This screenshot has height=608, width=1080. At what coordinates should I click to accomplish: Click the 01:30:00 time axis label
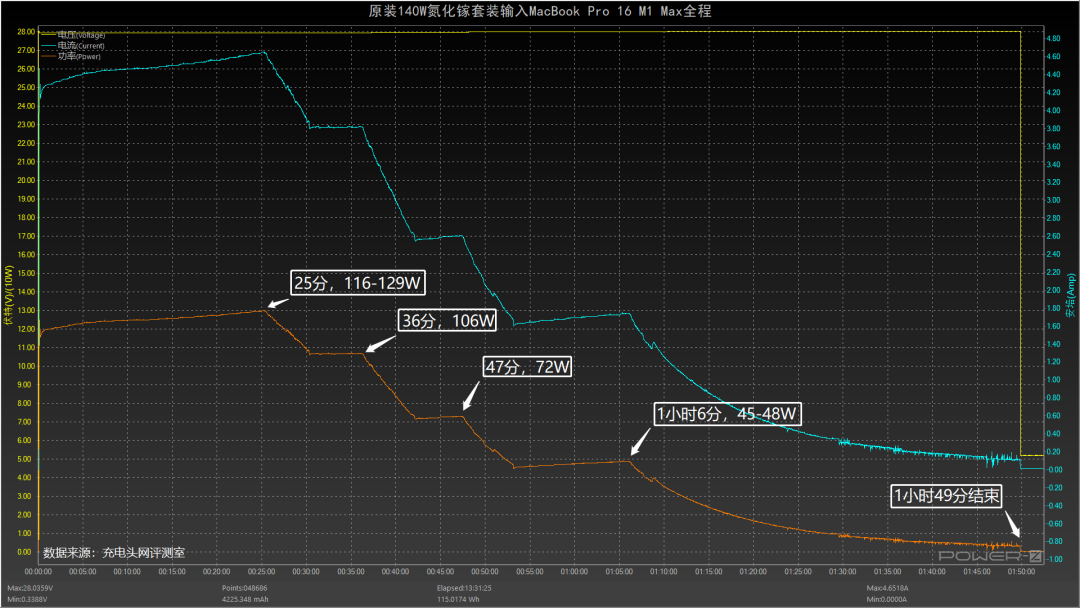point(842,572)
